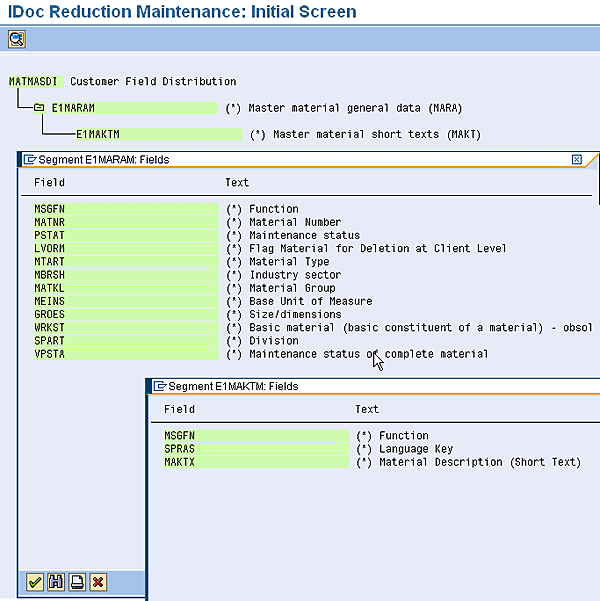600x601 pixels.
Task: Click the LVORM deletion flag field
Action: click(x=48, y=248)
